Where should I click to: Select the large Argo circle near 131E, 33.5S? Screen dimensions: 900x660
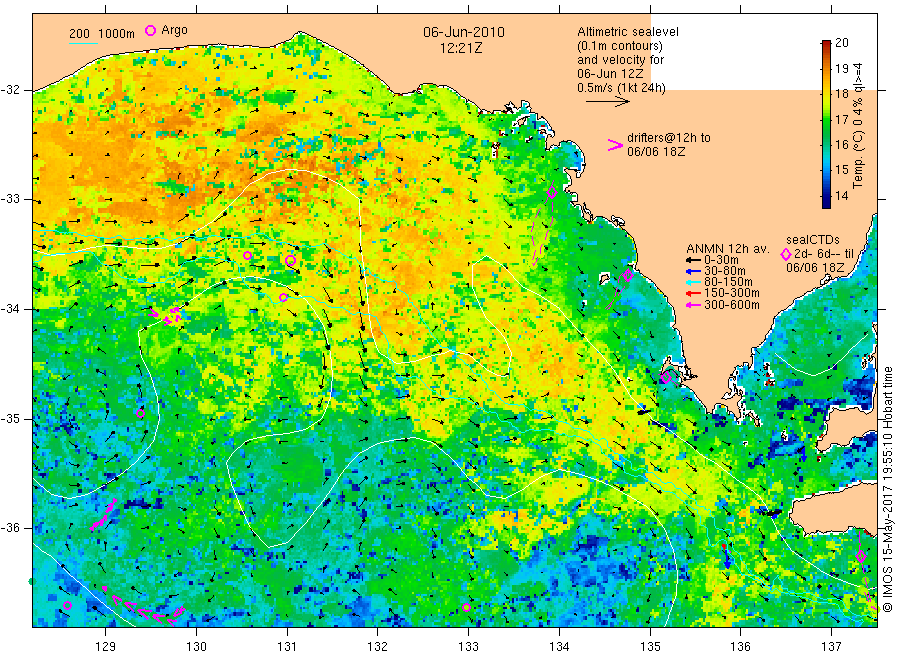(x=290, y=261)
